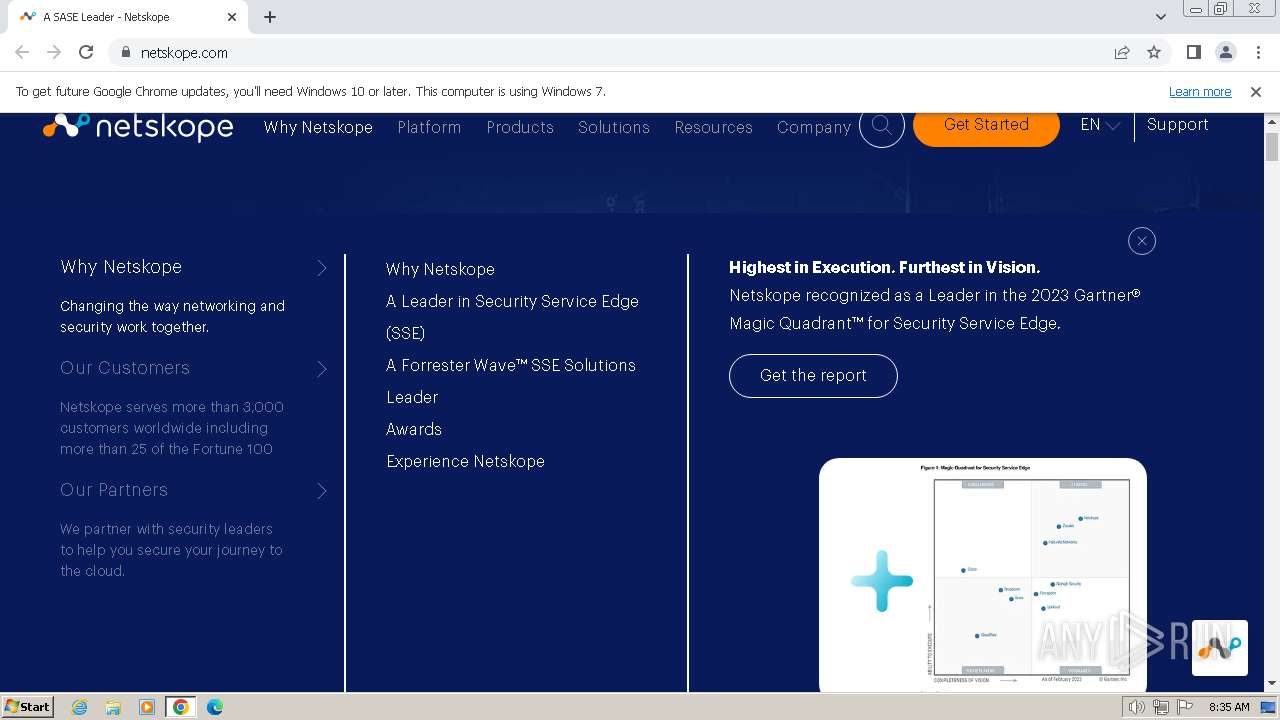Open the Awards link

click(414, 429)
